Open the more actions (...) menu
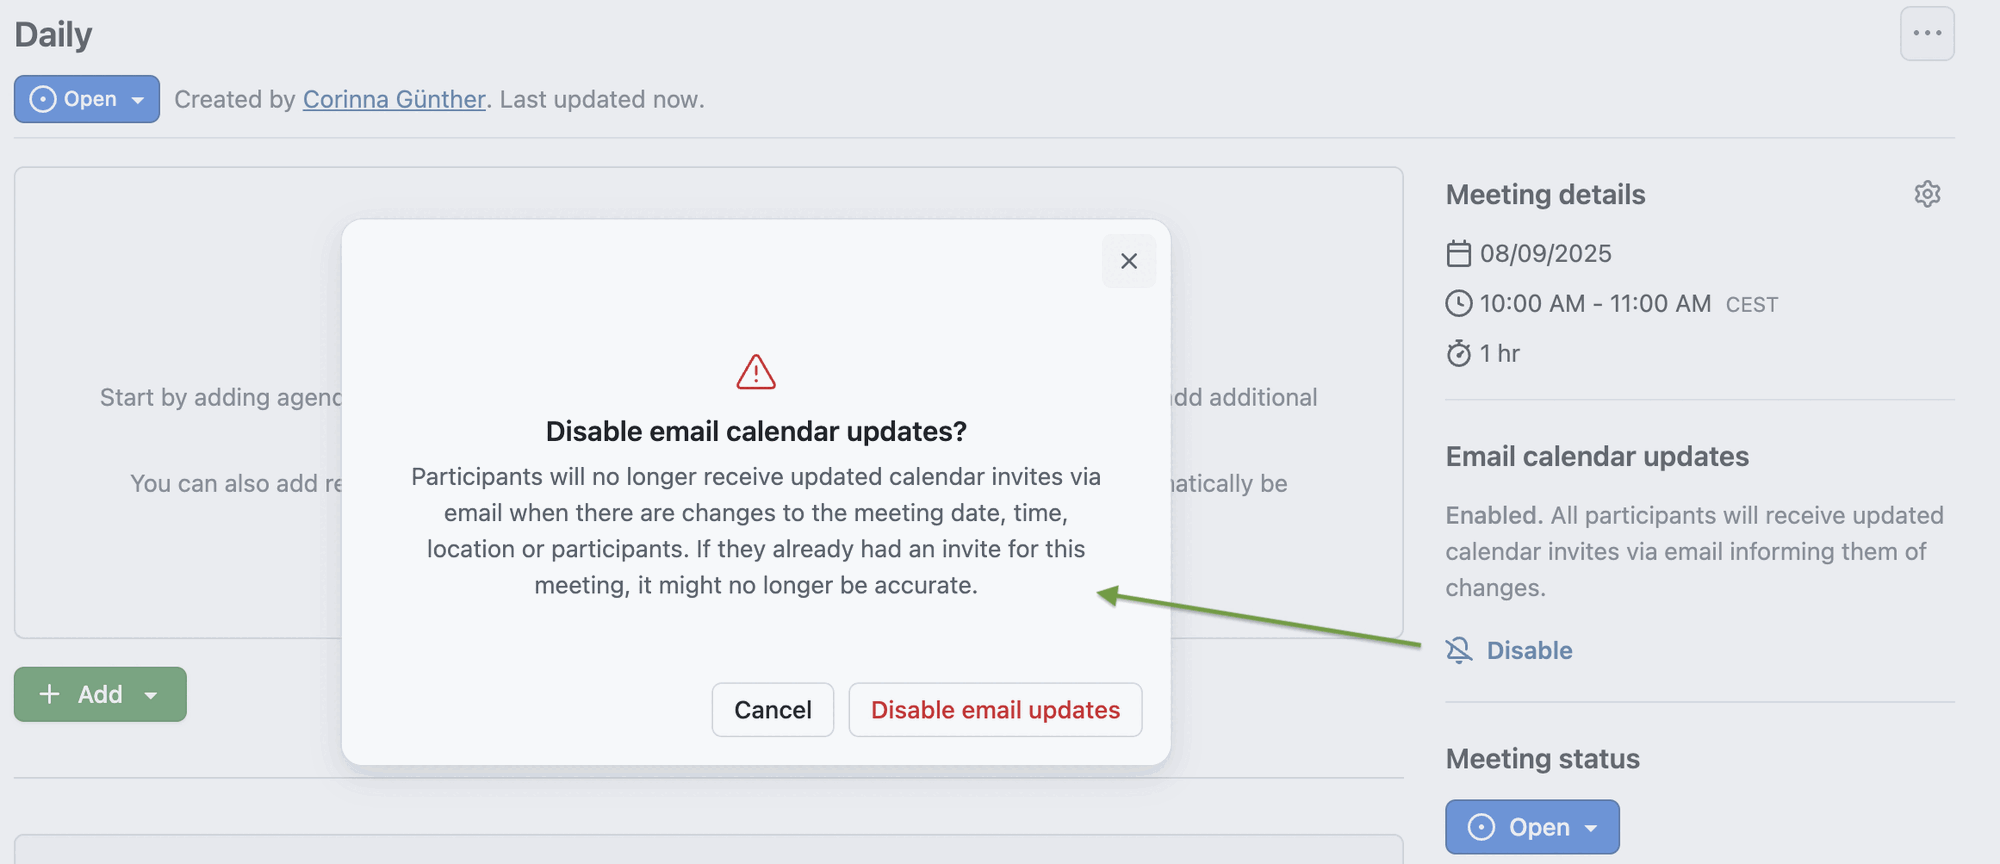Viewport: 2000px width, 864px height. pyautogui.click(x=1927, y=33)
